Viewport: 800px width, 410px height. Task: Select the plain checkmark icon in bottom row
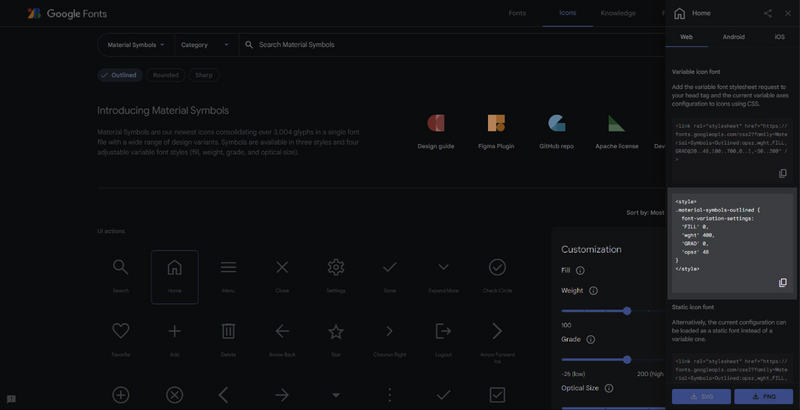click(x=443, y=395)
